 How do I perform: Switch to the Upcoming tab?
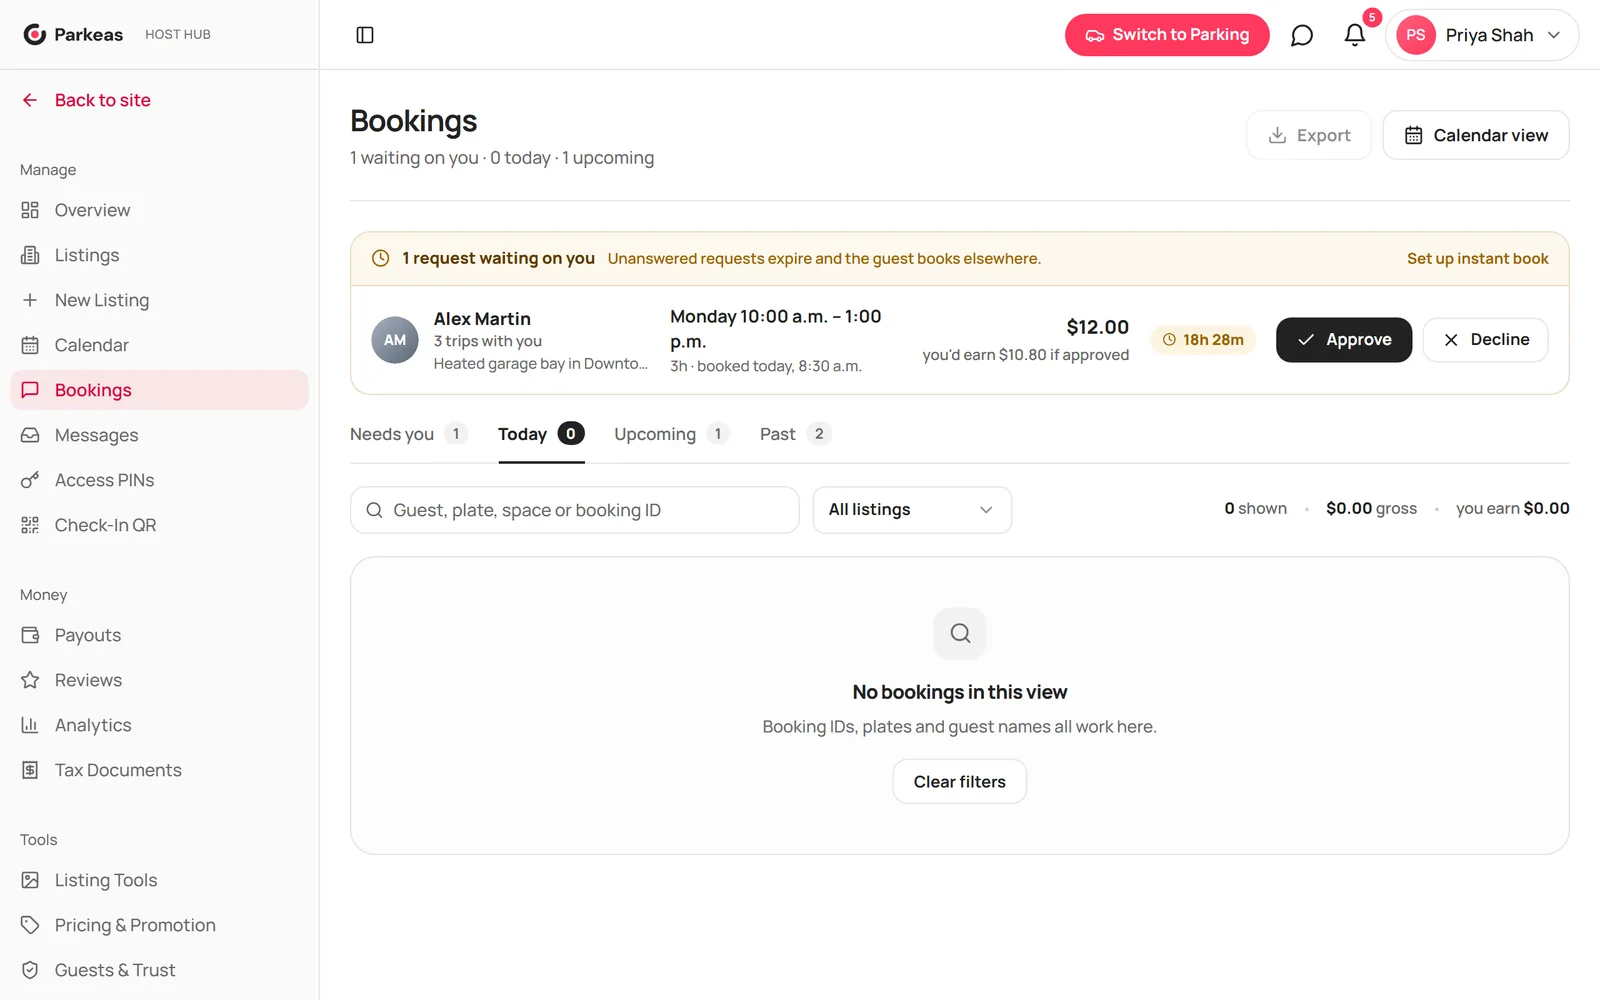point(672,434)
